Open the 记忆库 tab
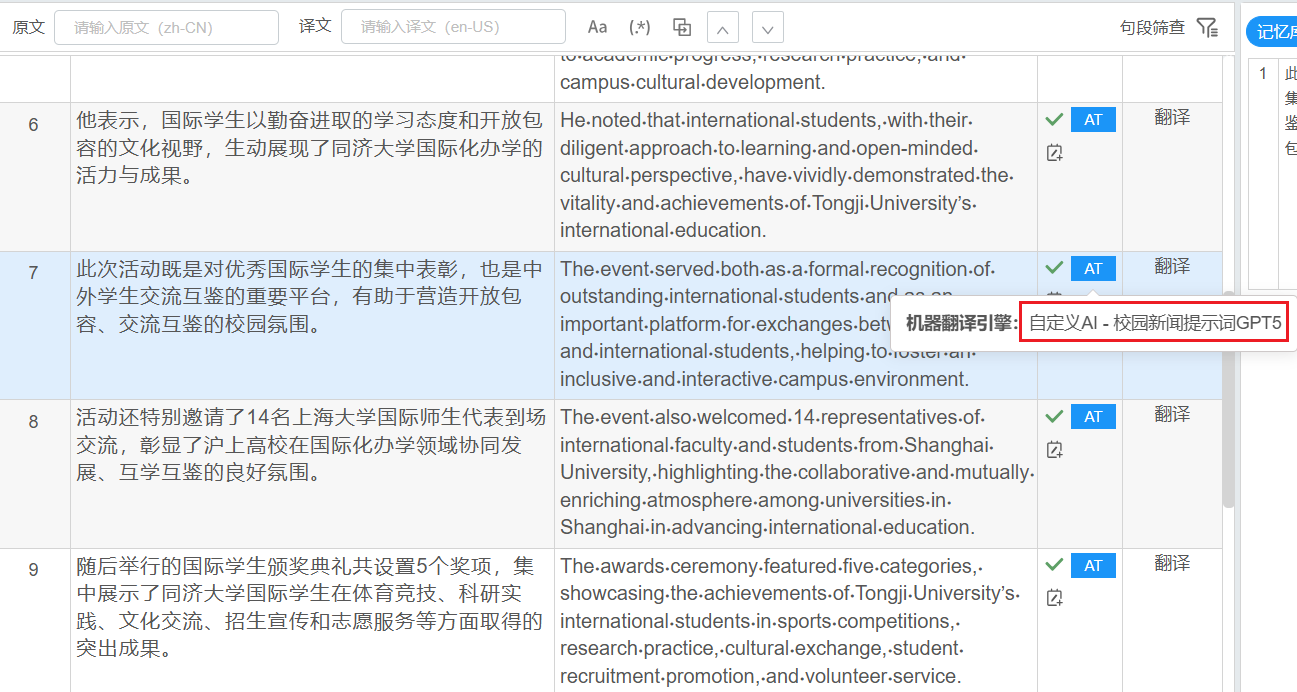This screenshot has height=692, width=1297. point(1275,32)
